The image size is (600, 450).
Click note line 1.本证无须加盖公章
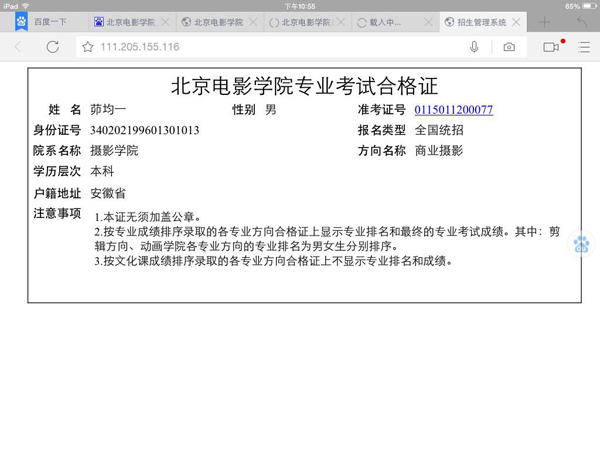[148, 217]
